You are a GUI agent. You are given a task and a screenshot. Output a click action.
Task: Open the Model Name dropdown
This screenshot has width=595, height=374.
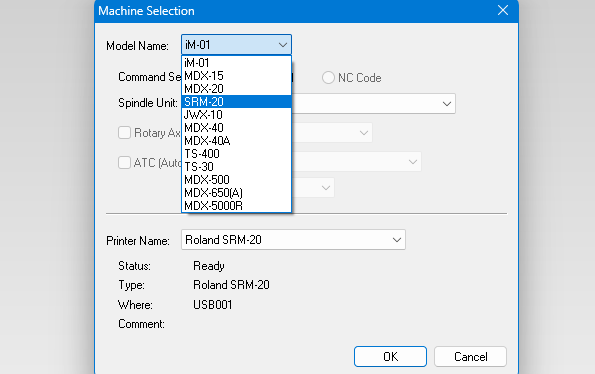point(236,45)
